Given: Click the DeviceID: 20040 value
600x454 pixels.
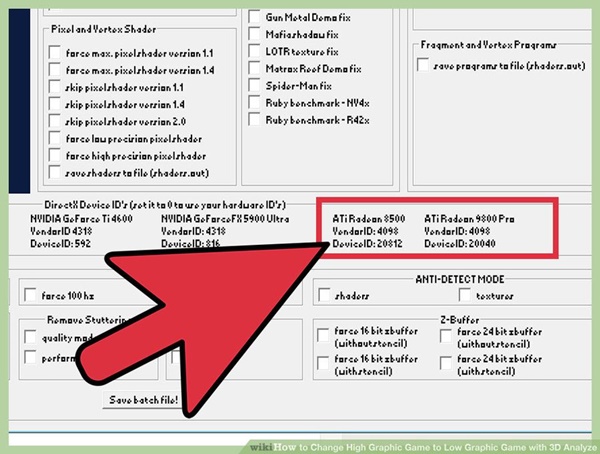Looking at the screenshot, I should (460, 243).
